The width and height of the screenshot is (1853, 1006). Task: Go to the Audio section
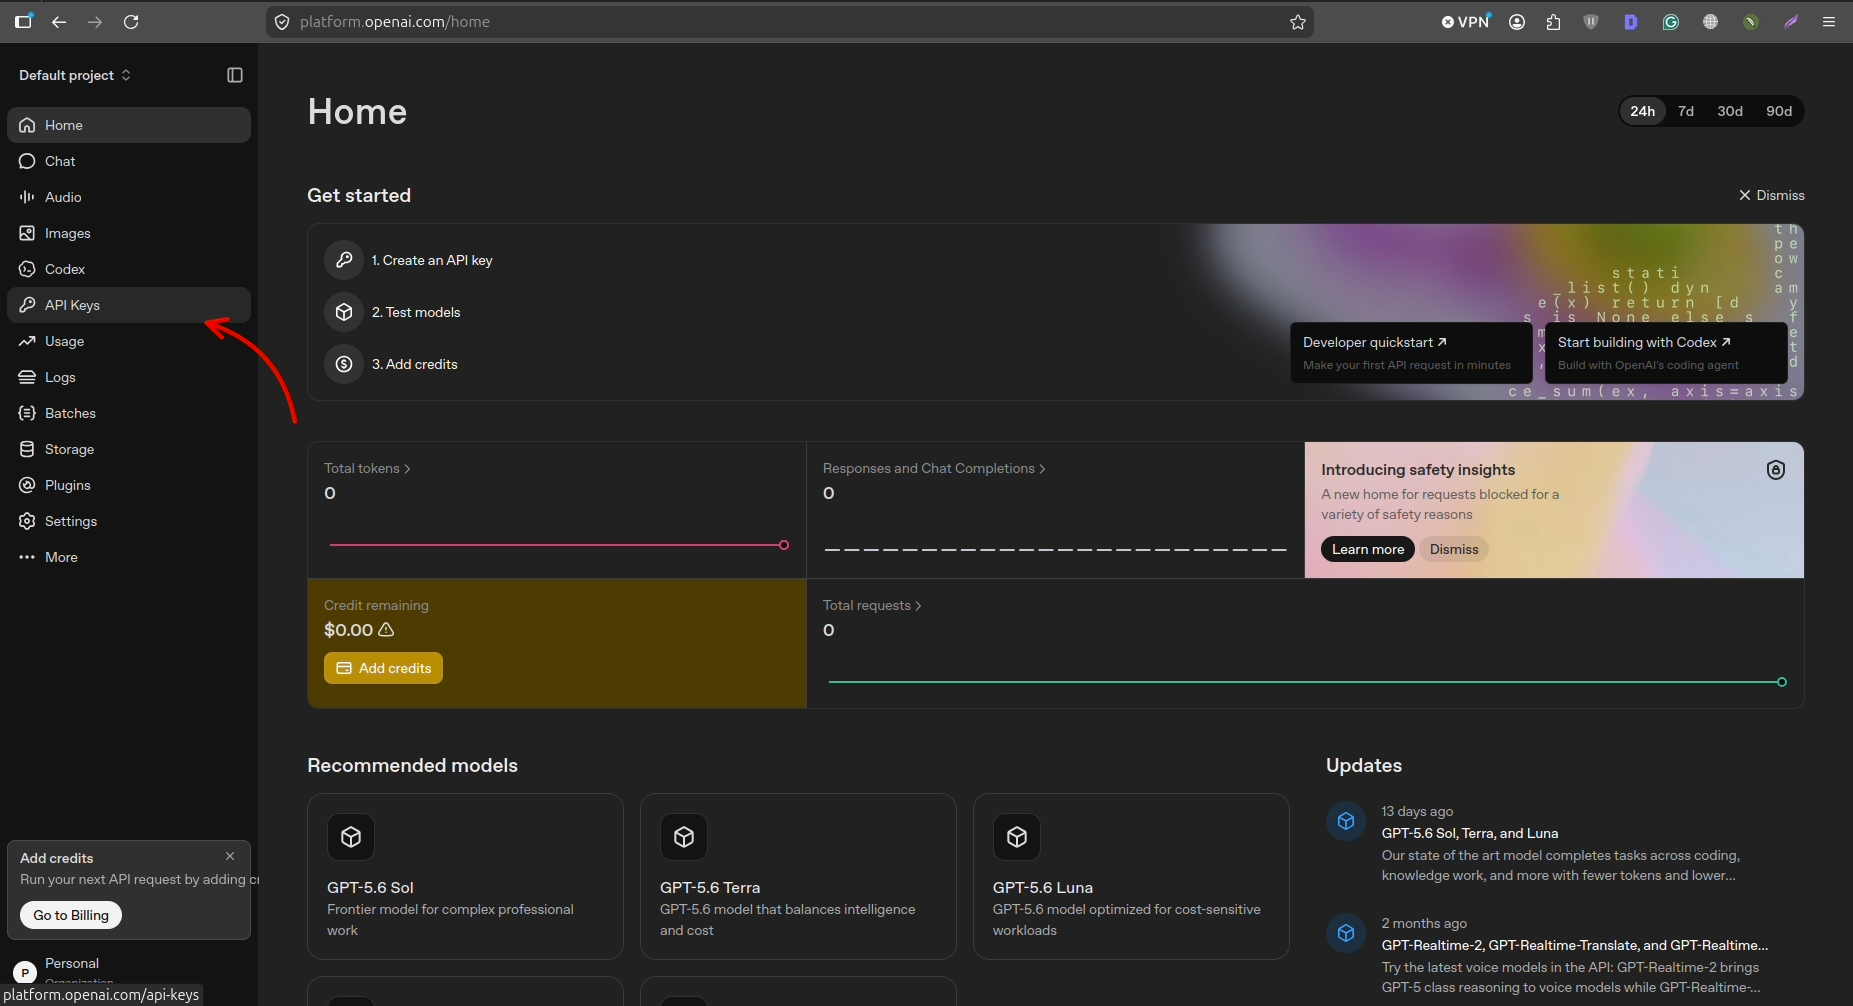click(128, 197)
